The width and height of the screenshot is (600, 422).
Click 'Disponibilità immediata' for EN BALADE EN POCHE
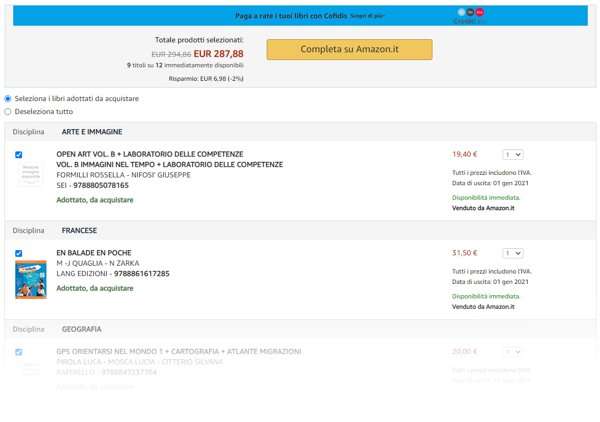click(x=486, y=297)
